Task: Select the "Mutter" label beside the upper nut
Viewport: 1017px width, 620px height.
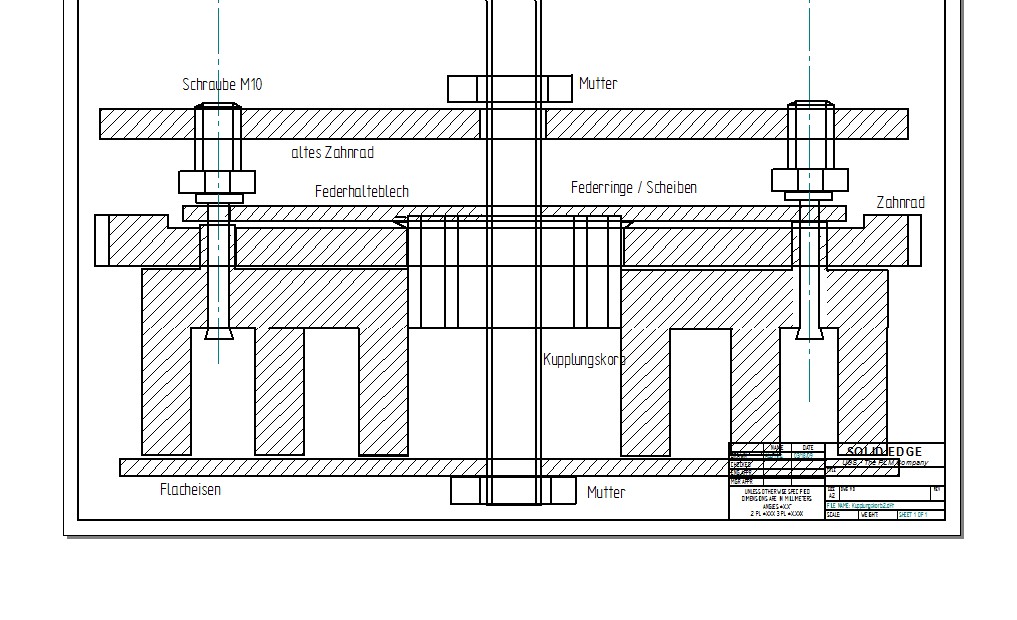Action: 598,84
